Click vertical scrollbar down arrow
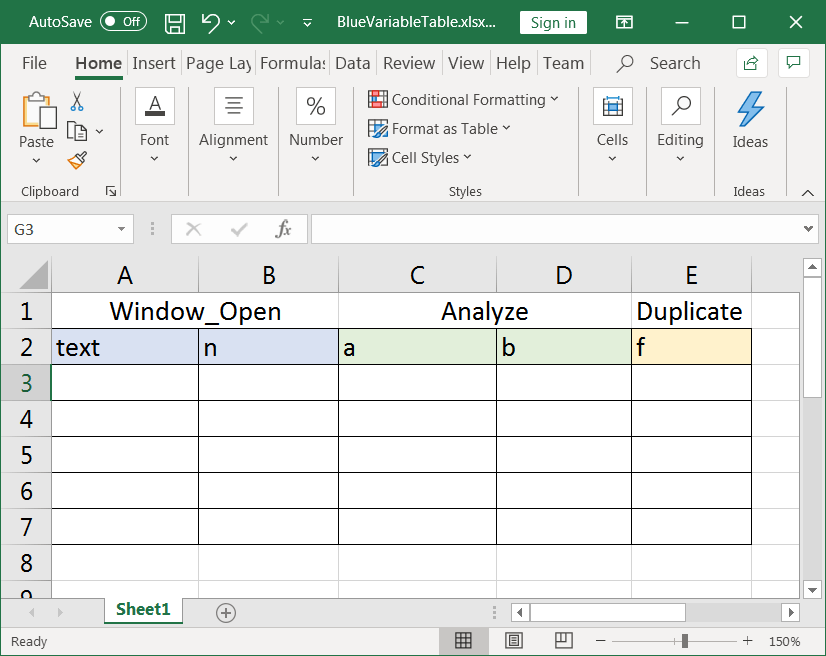The height and width of the screenshot is (656, 826). (x=812, y=590)
